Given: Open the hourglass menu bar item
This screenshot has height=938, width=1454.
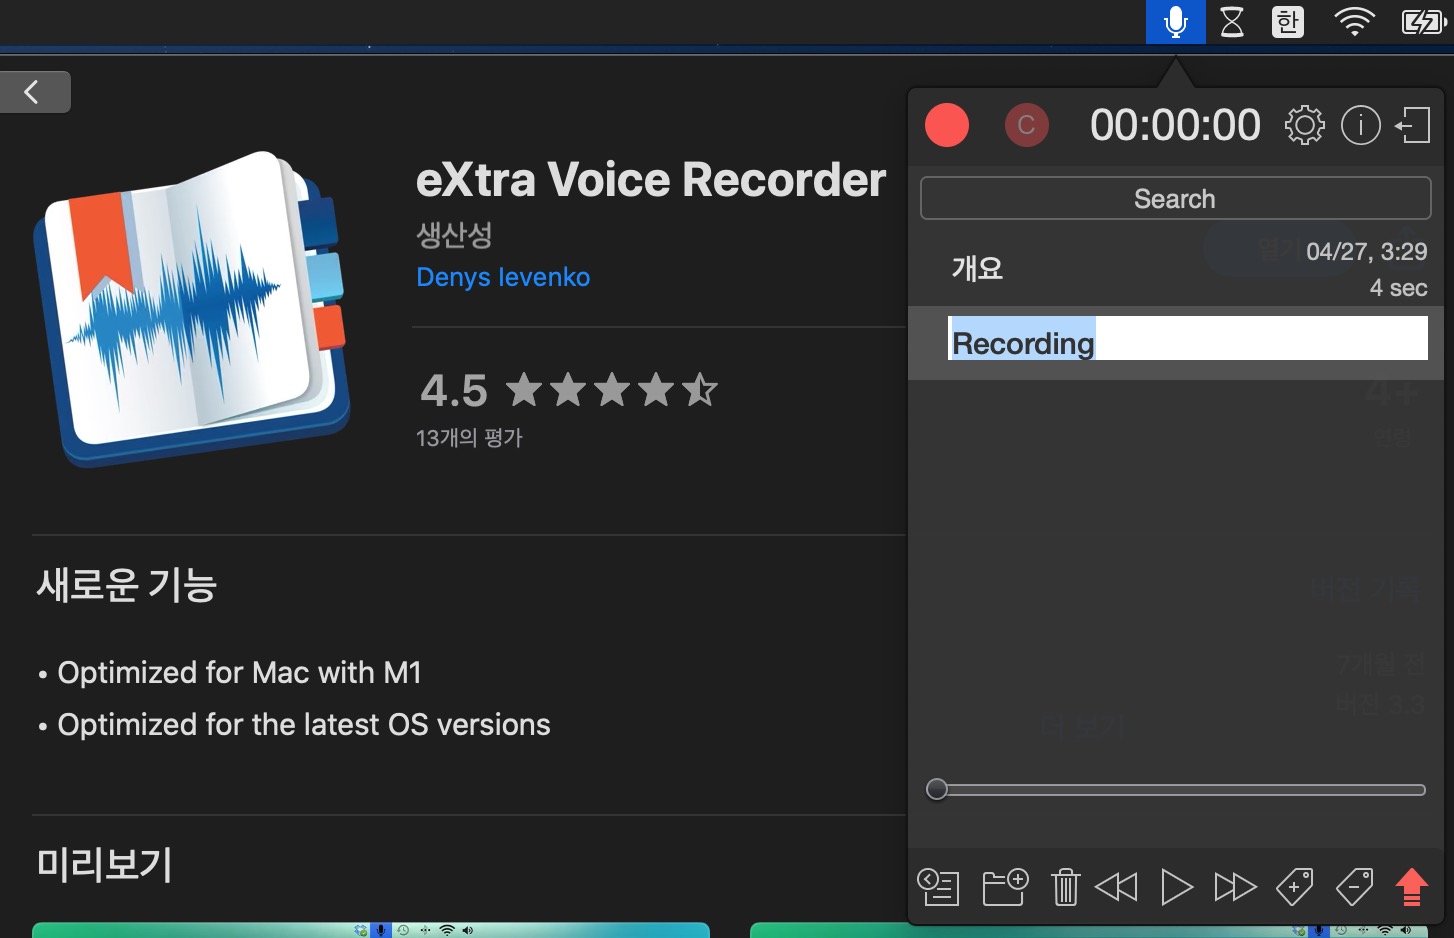Looking at the screenshot, I should tap(1232, 22).
